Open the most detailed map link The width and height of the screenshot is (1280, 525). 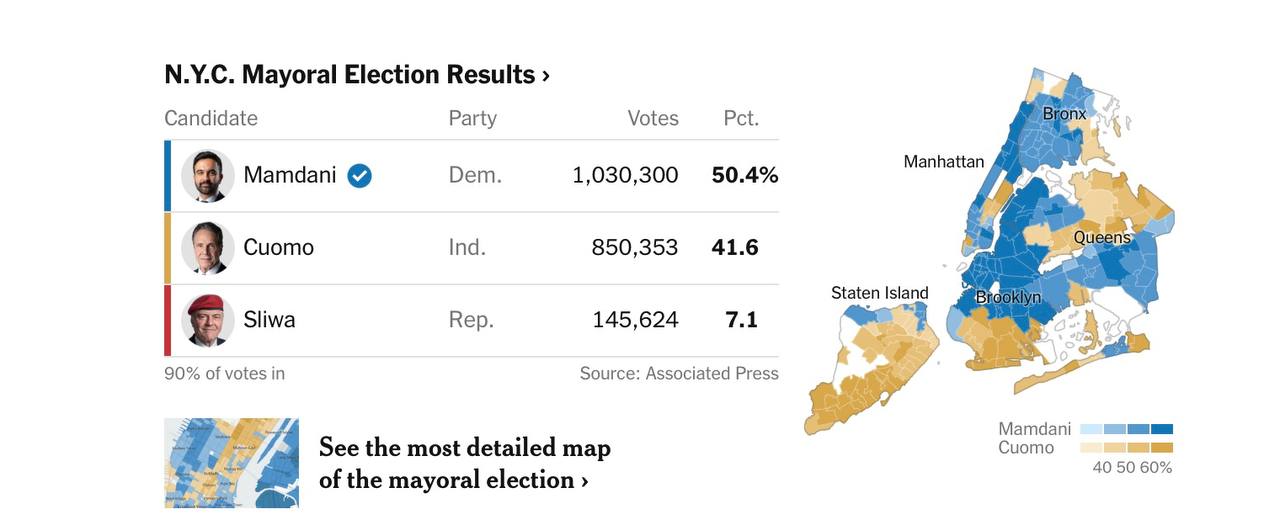(464, 463)
